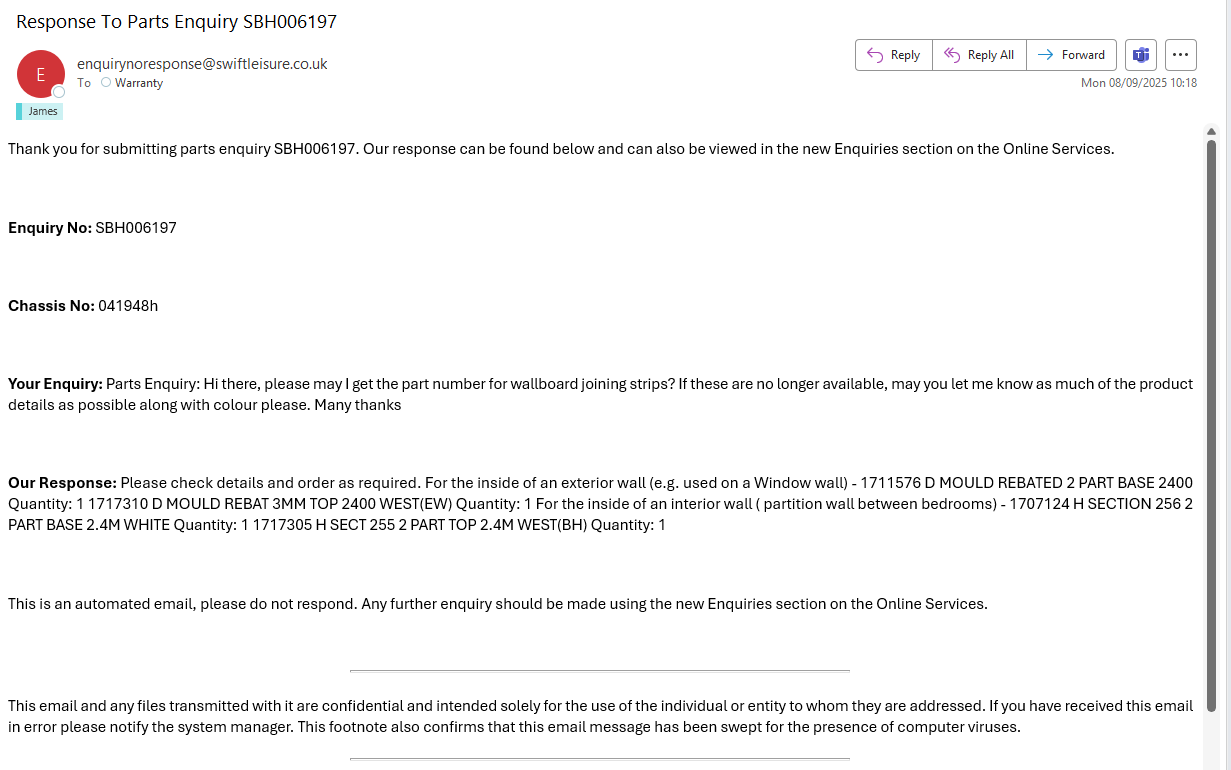
Task: Select the Warranty recipient name
Action: click(139, 83)
